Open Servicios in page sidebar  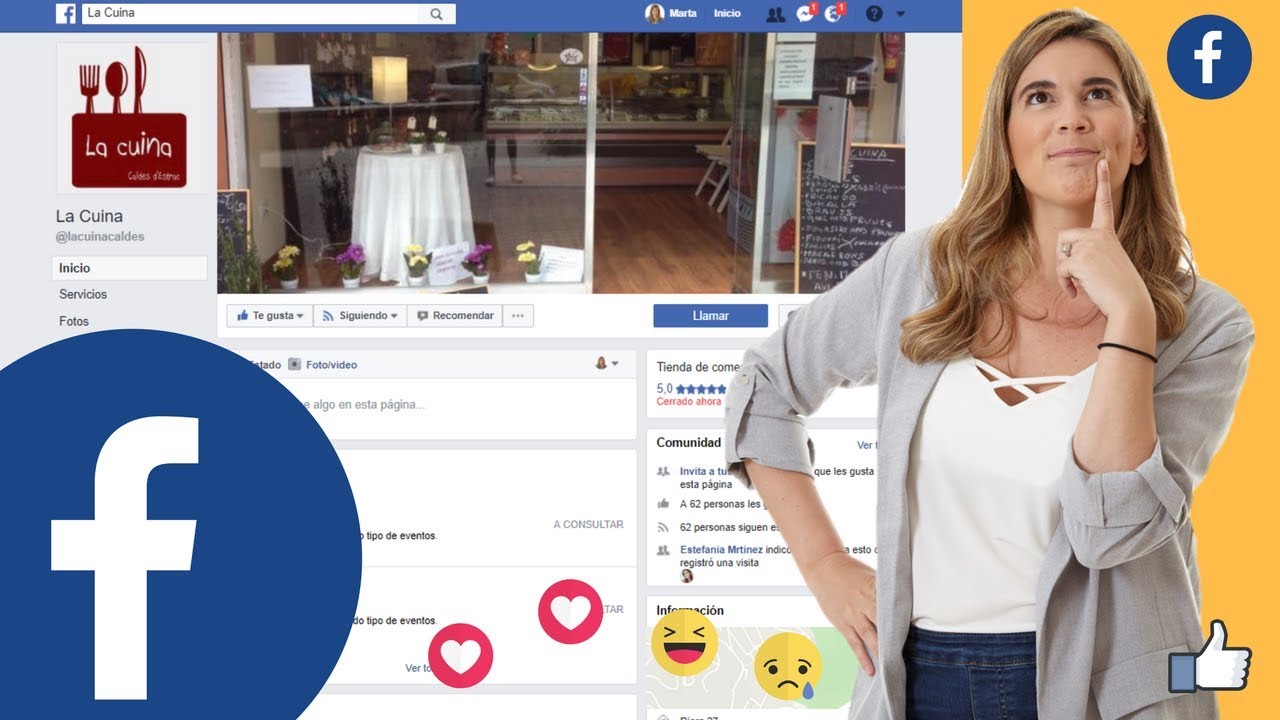pos(83,294)
